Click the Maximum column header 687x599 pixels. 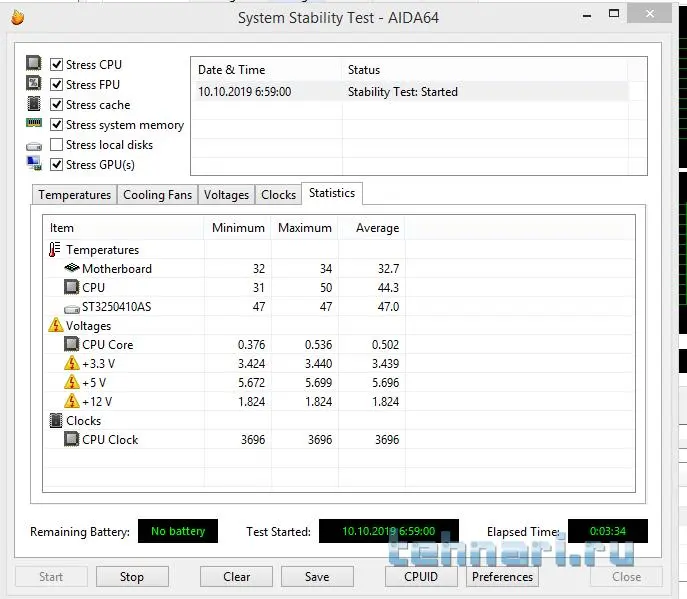pos(305,228)
